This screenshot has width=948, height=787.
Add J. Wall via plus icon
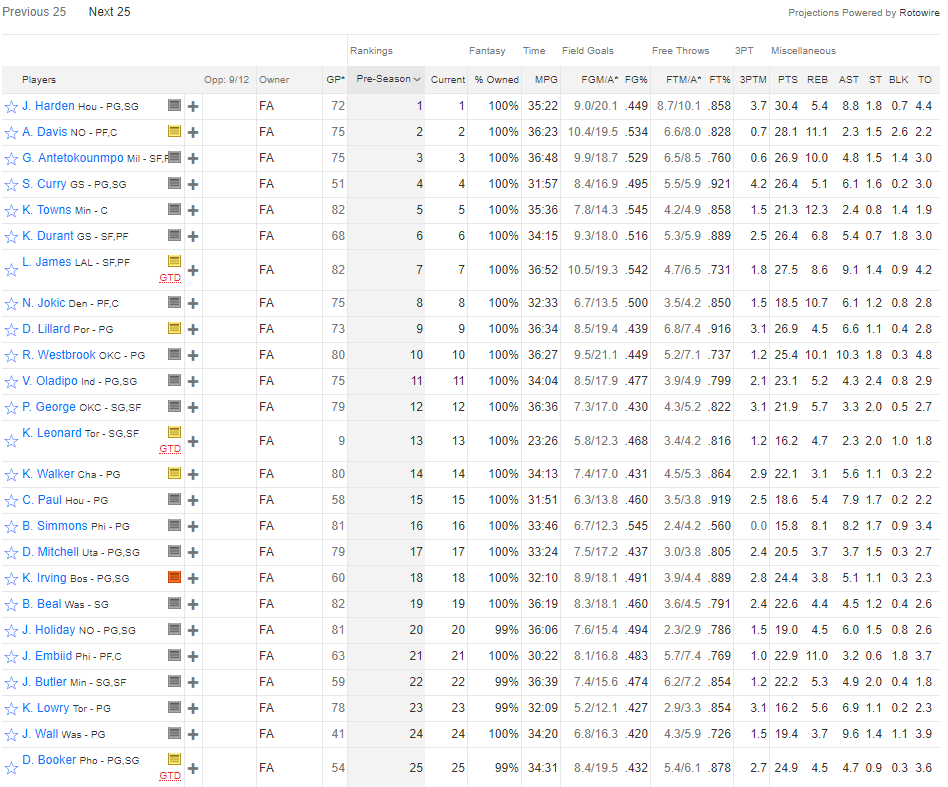[x=193, y=735]
